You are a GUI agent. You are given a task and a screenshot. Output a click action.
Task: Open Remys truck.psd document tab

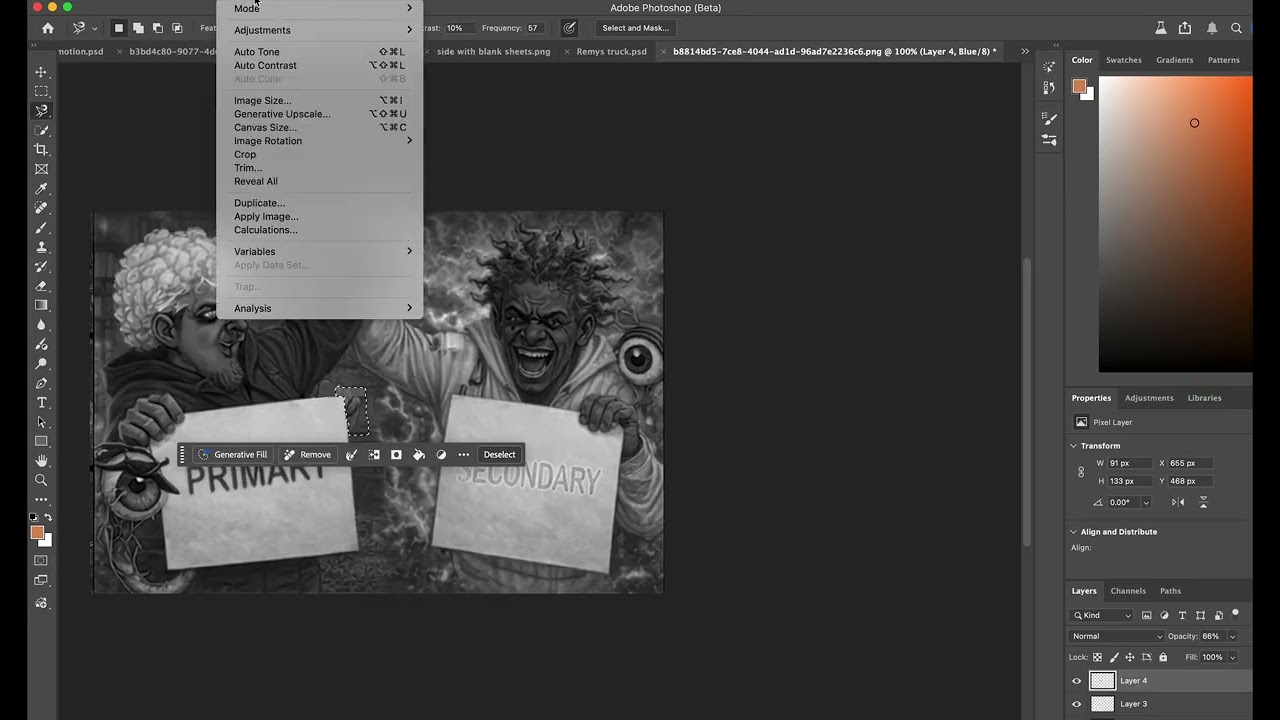(611, 51)
